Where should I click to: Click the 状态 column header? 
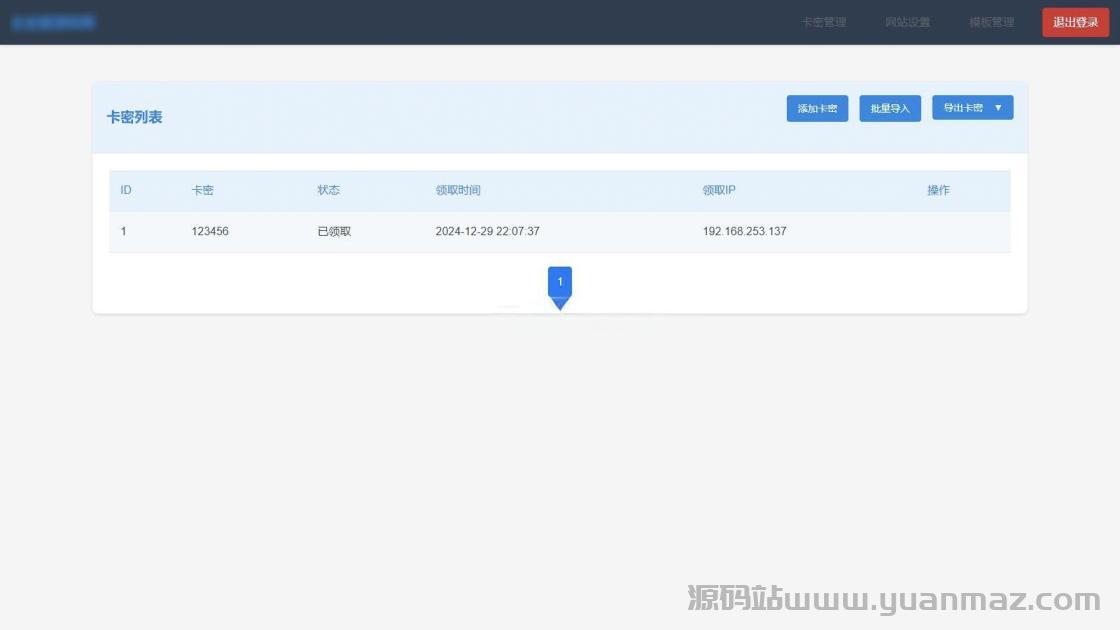(x=329, y=190)
